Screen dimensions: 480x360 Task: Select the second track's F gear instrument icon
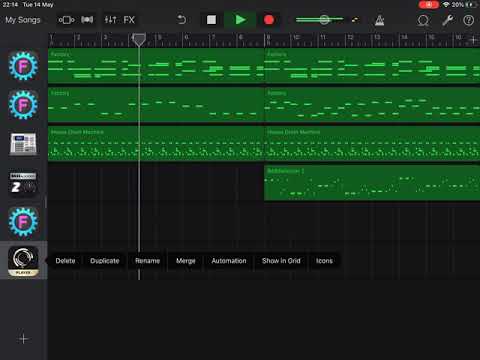click(23, 105)
